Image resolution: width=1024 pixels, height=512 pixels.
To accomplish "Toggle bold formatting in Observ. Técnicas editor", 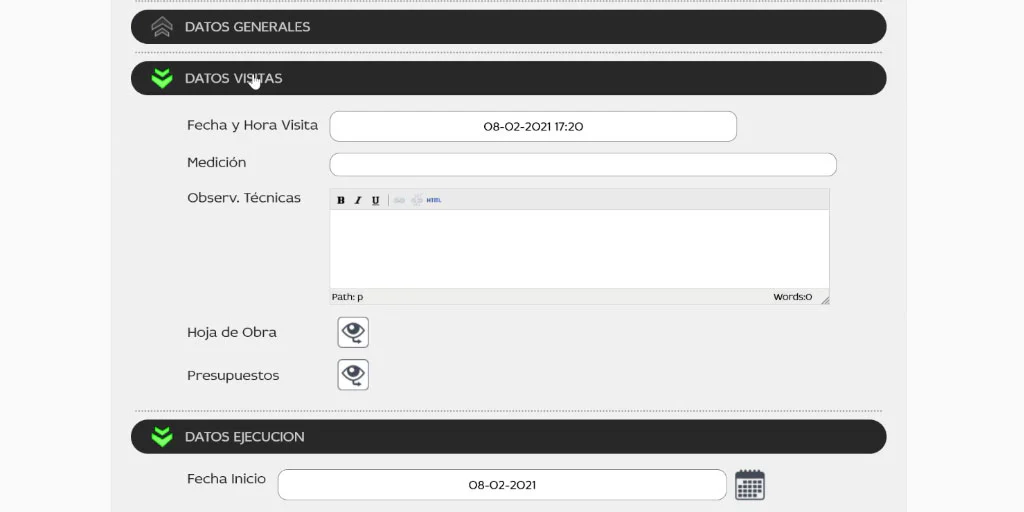I will 340,200.
